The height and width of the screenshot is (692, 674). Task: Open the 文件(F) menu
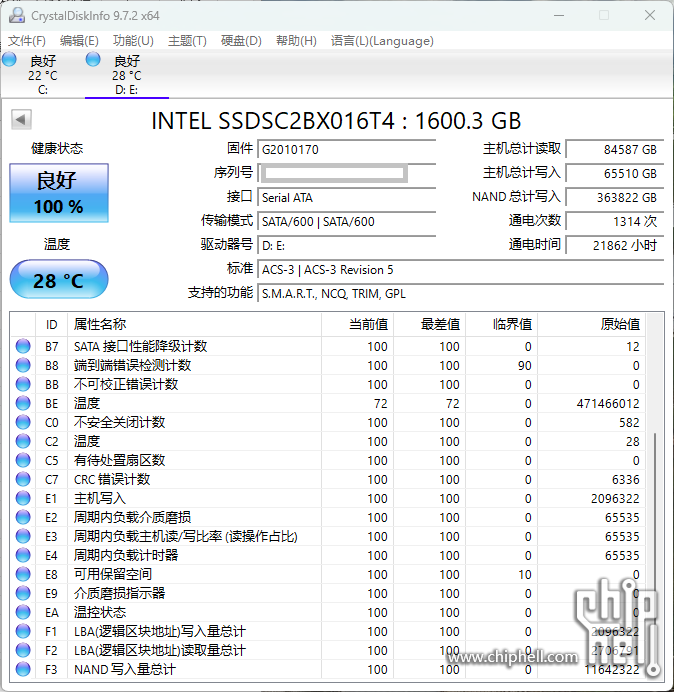(27, 41)
